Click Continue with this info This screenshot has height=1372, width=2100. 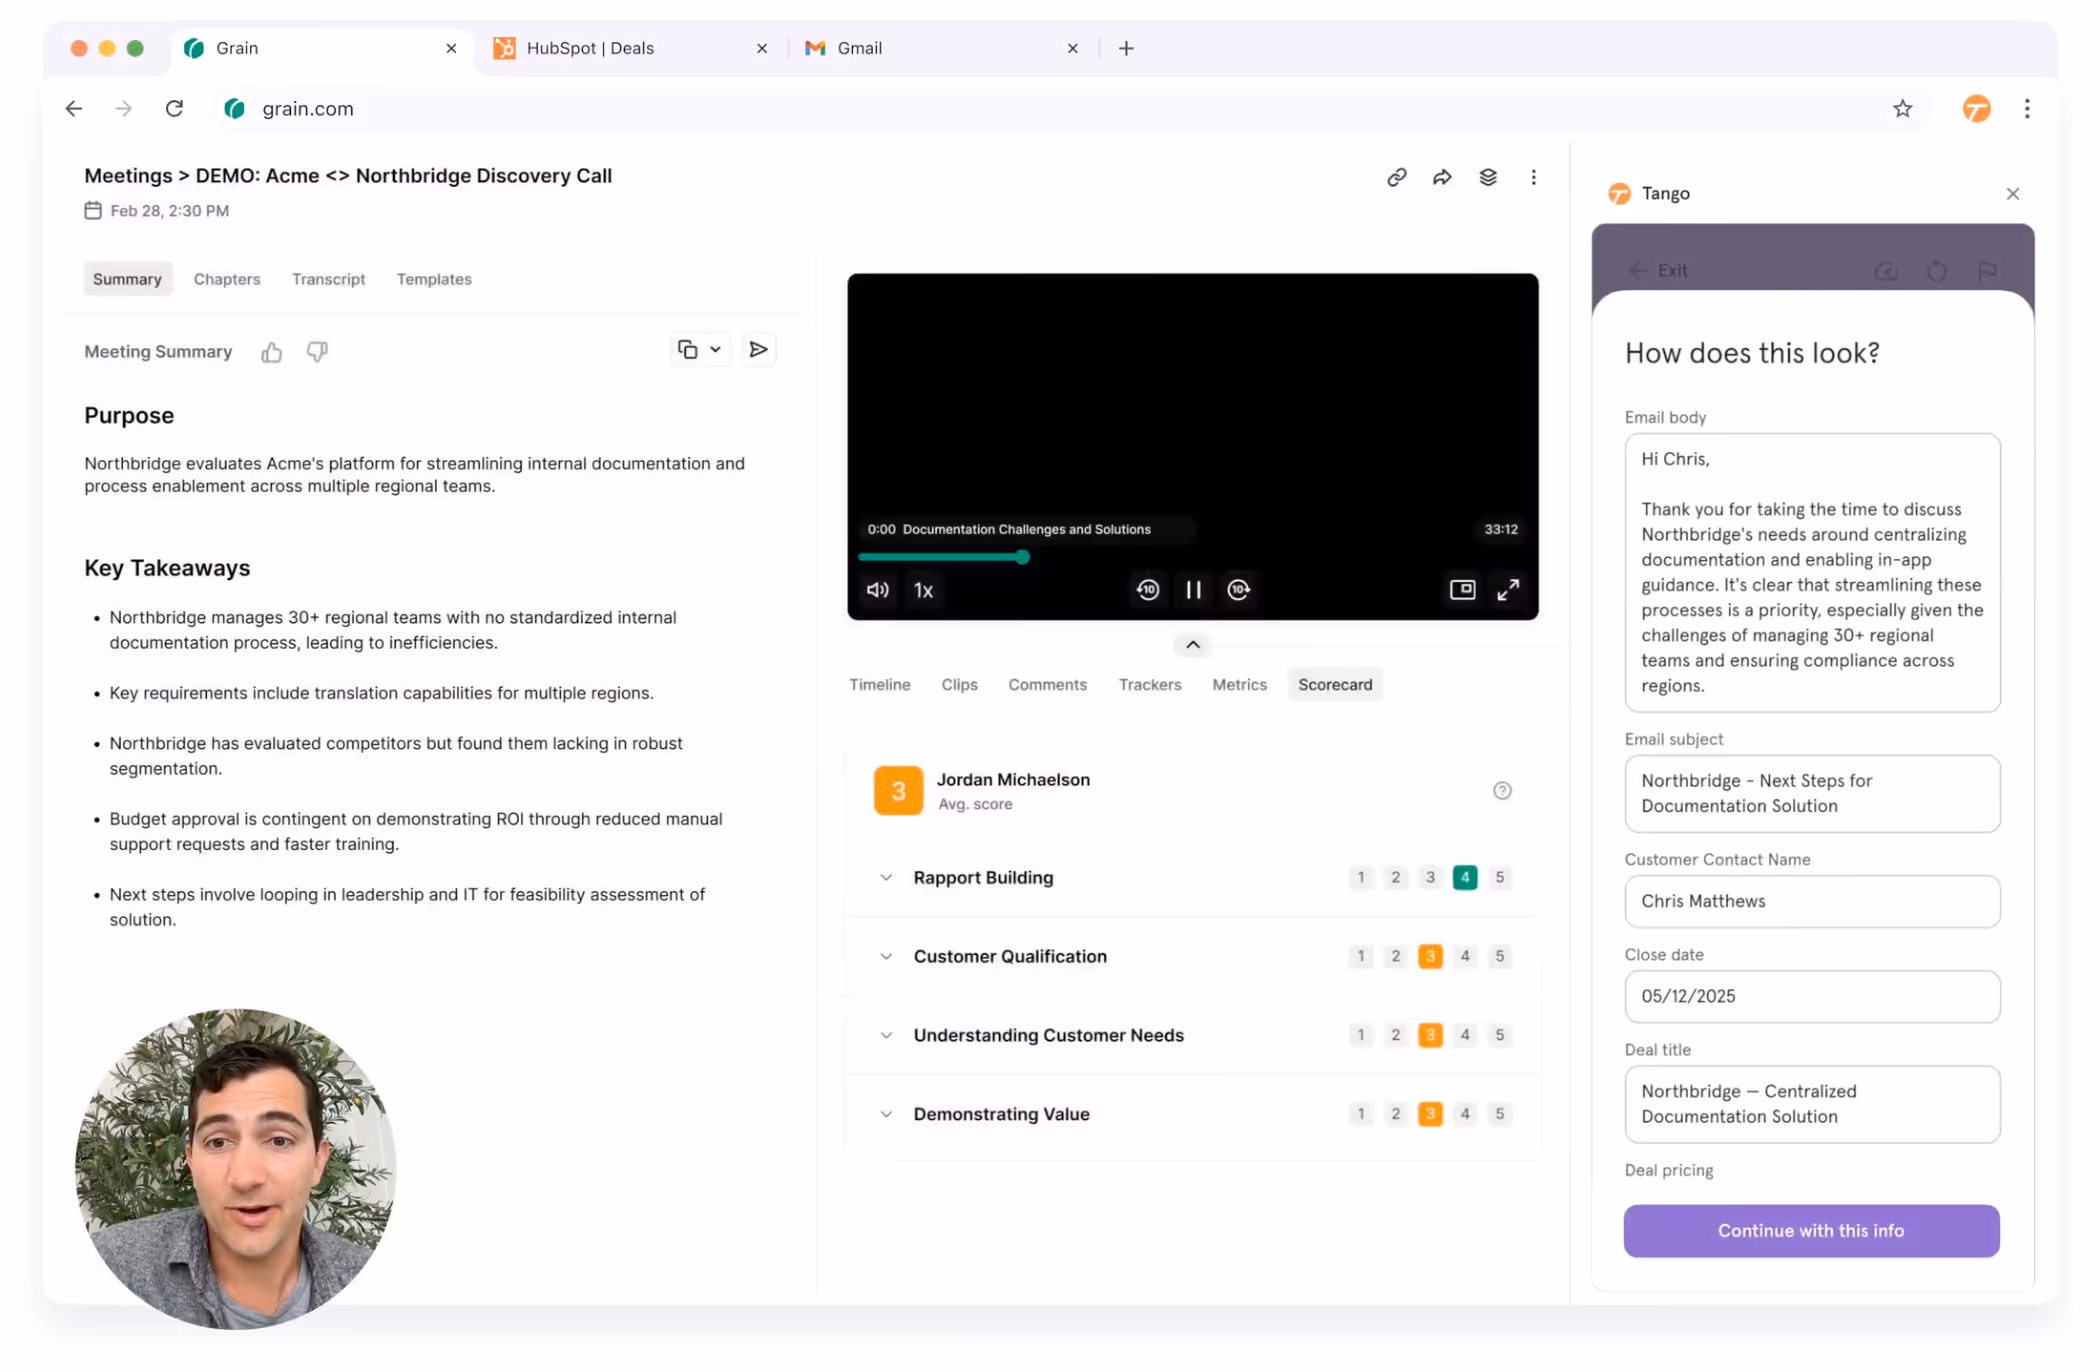pos(1811,1231)
